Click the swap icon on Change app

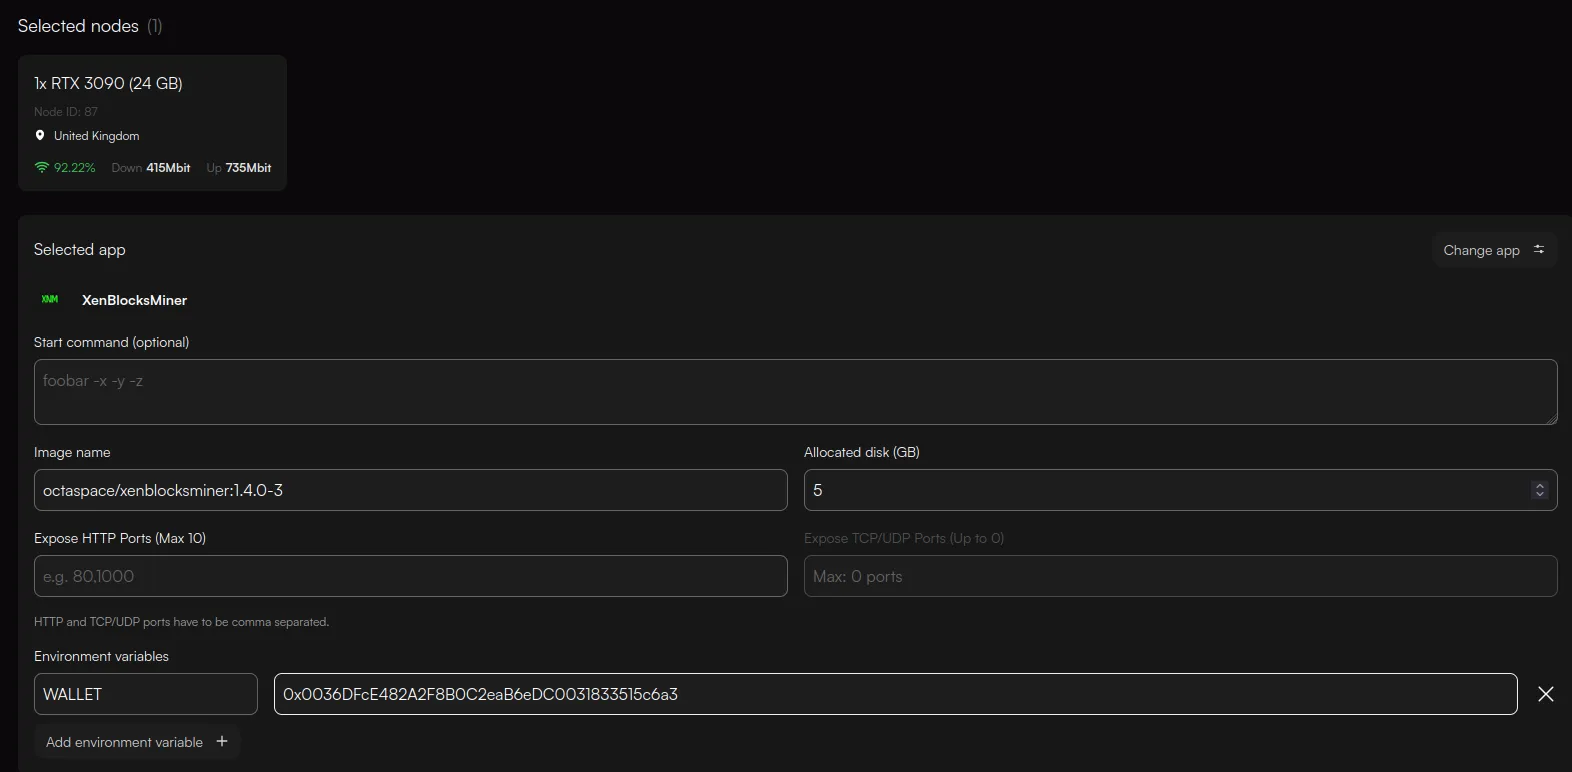pos(1539,249)
